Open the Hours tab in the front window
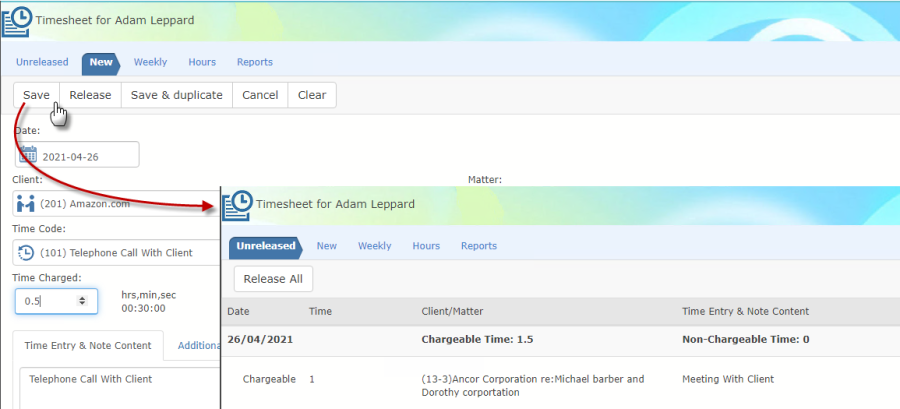Image resolution: width=900 pixels, height=409 pixels. [x=426, y=246]
